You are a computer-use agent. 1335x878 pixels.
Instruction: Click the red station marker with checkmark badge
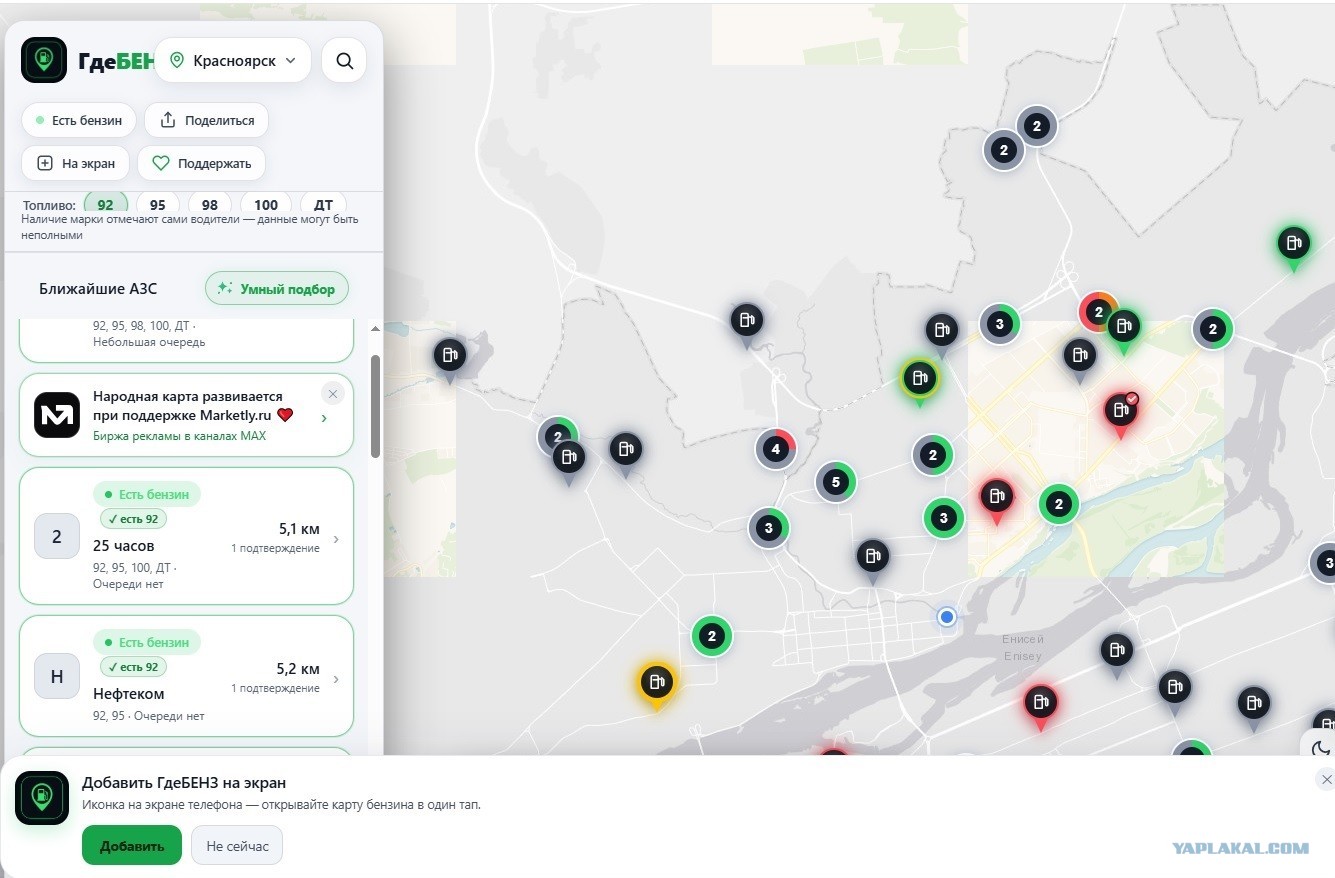(x=1121, y=412)
